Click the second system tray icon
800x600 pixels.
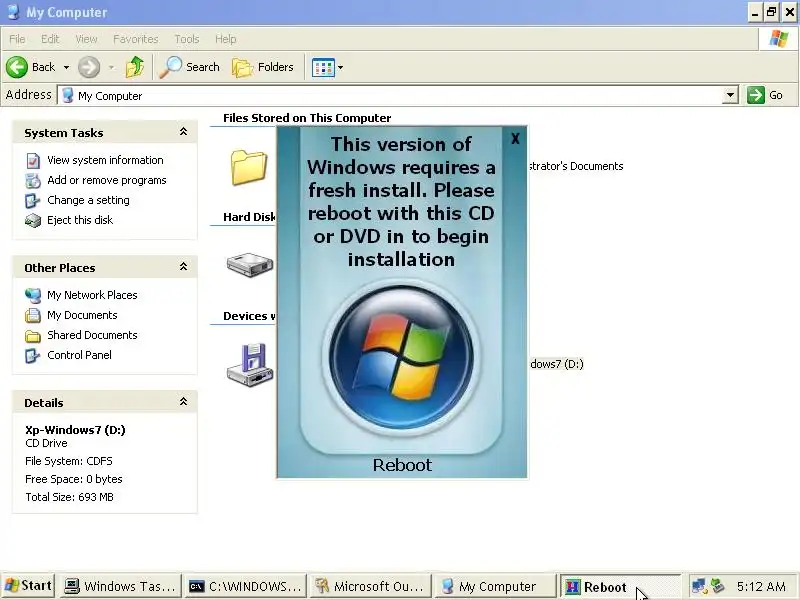(717, 586)
